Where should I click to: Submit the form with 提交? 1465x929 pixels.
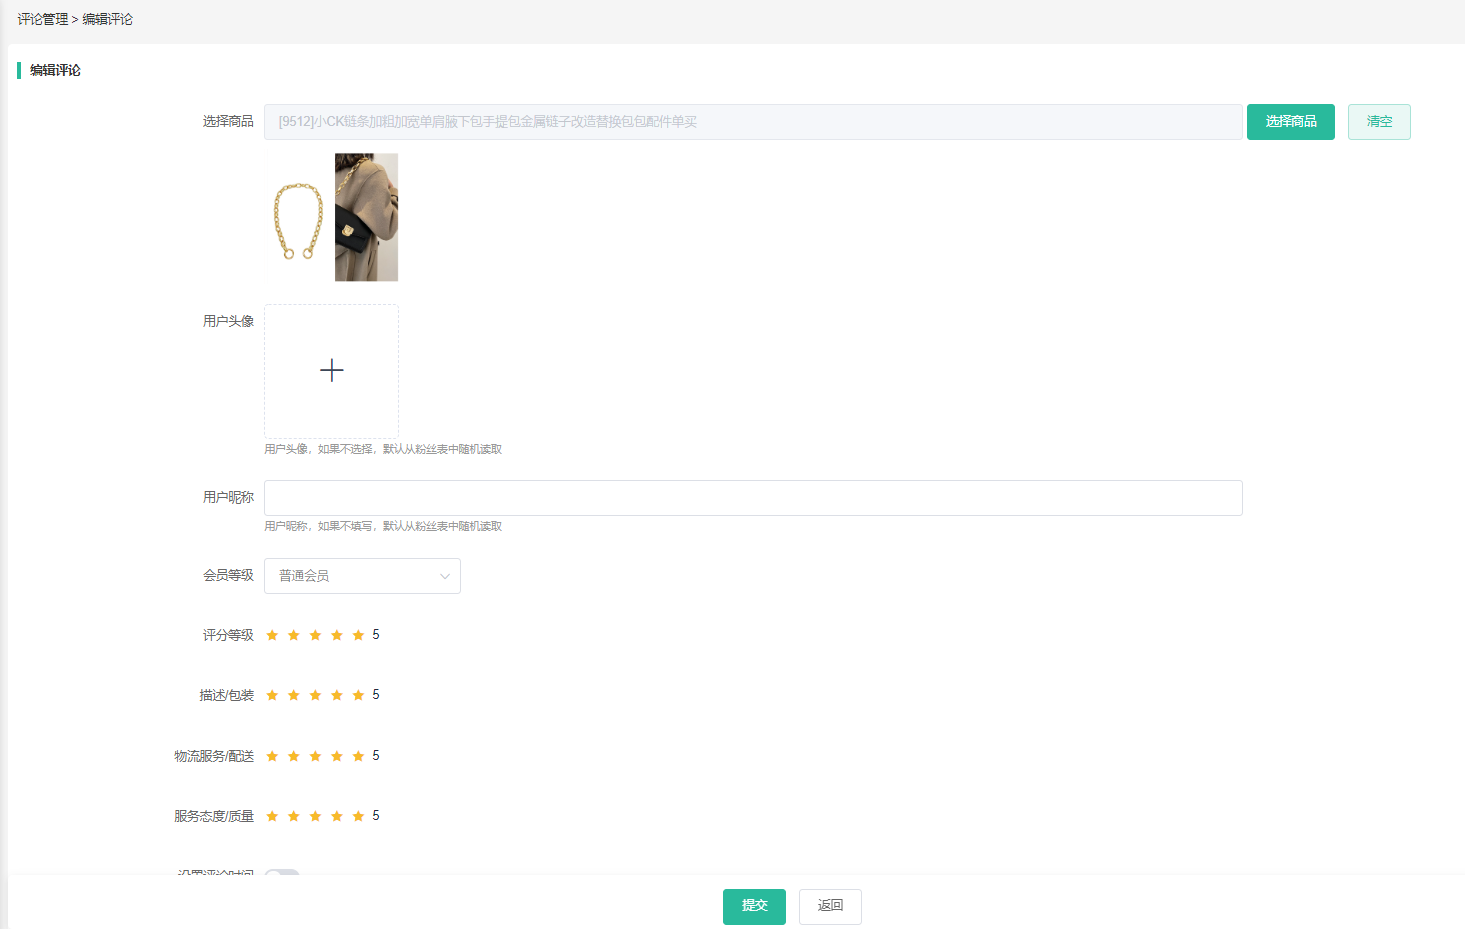(x=754, y=906)
